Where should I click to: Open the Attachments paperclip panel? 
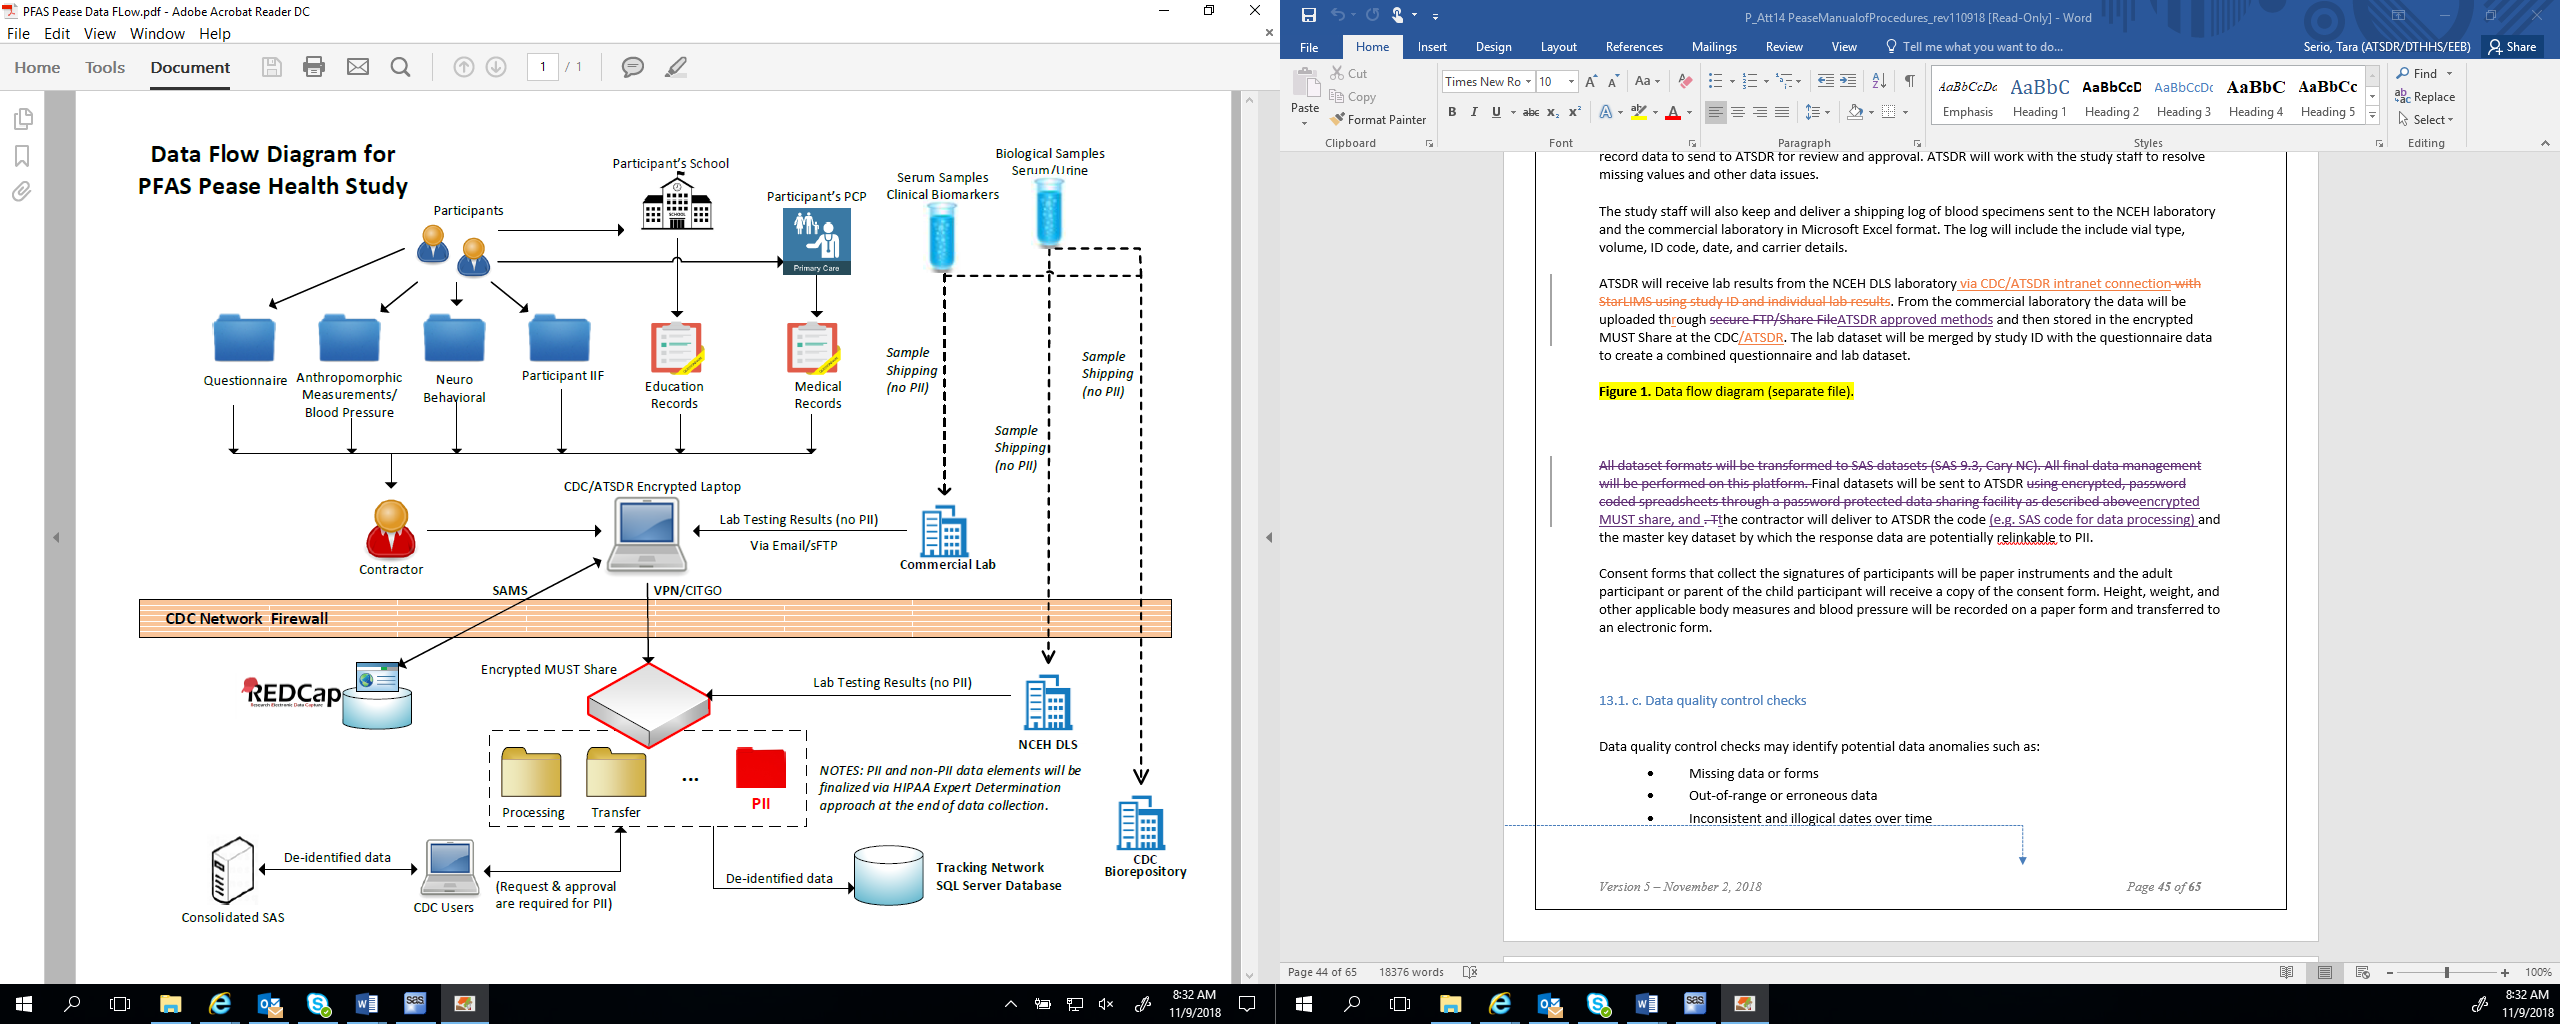point(22,191)
